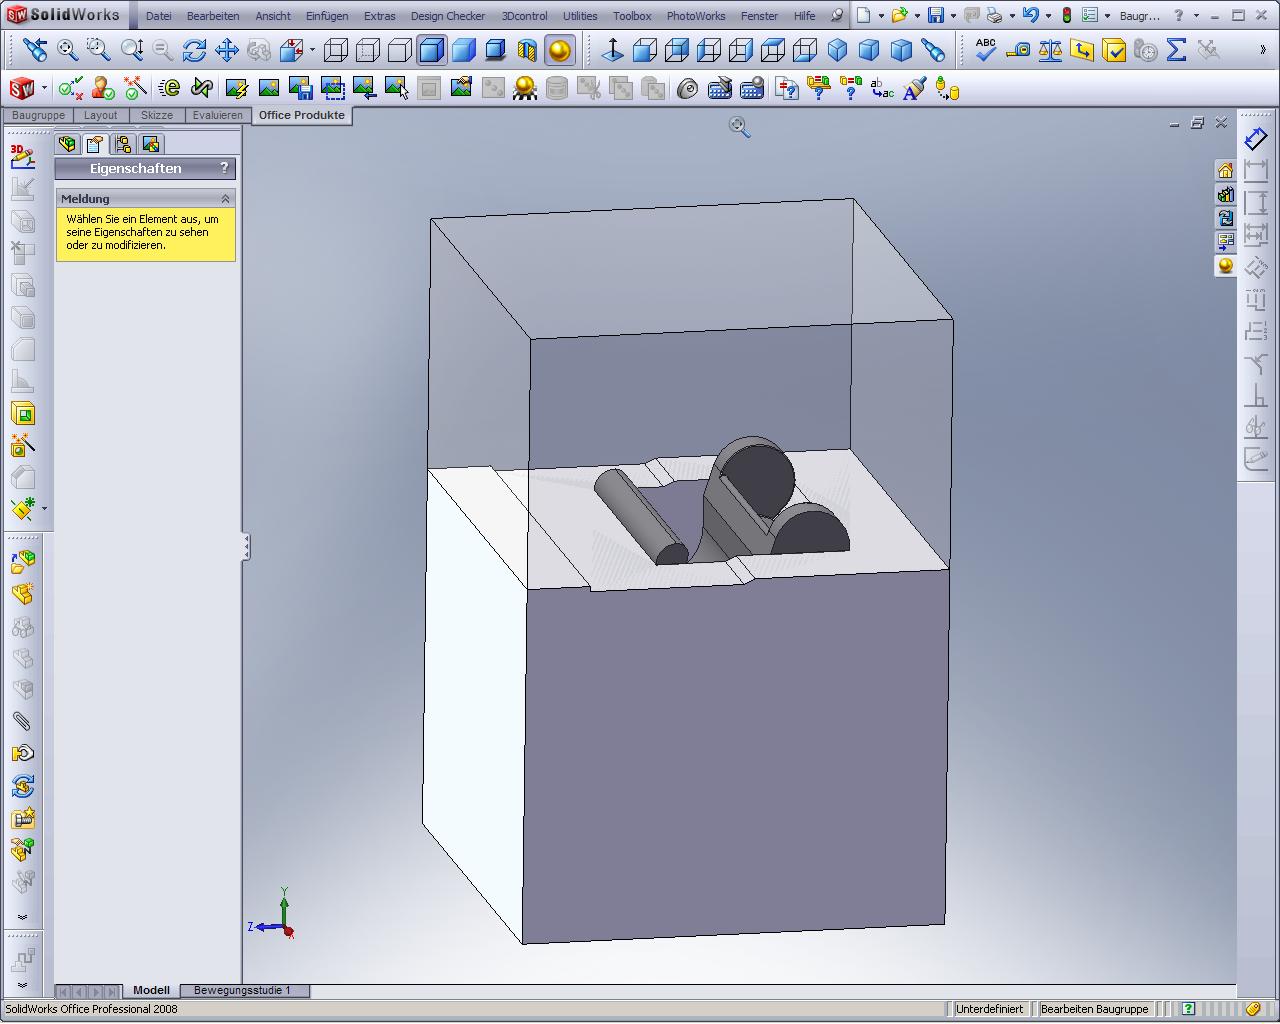Click the Spell Check ABC icon

tap(986, 50)
